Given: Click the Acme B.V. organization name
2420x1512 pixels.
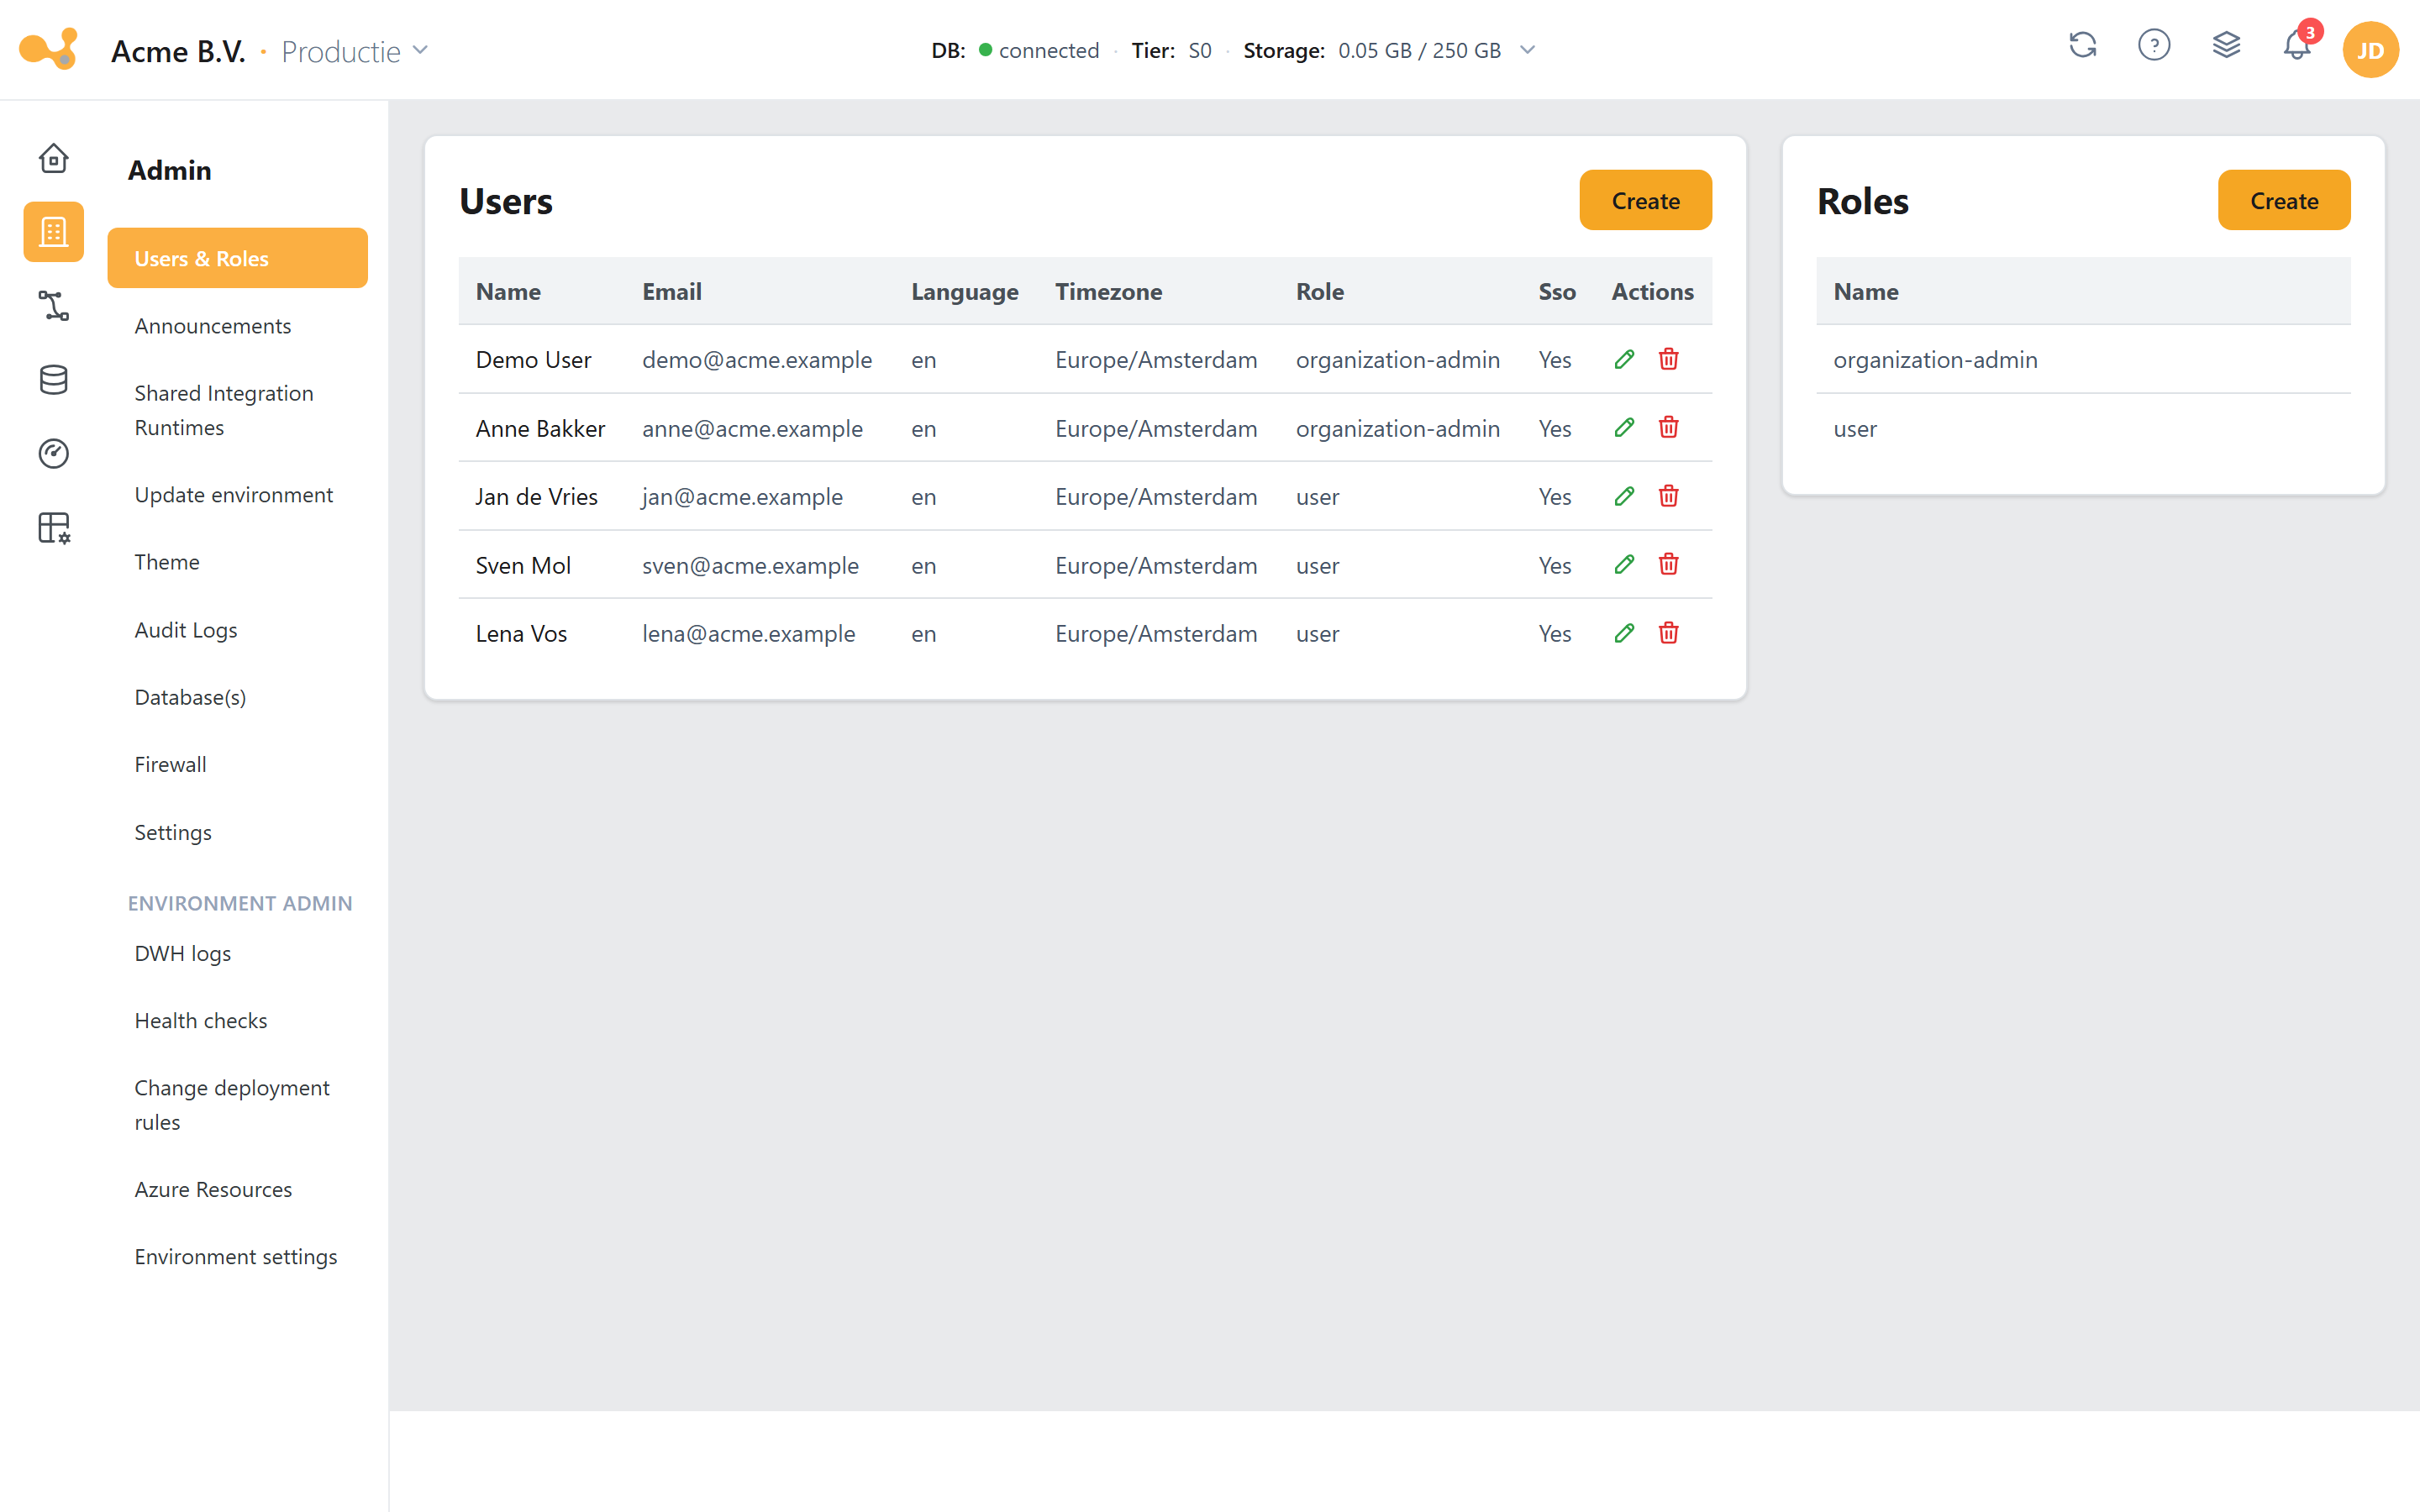Looking at the screenshot, I should tap(178, 51).
